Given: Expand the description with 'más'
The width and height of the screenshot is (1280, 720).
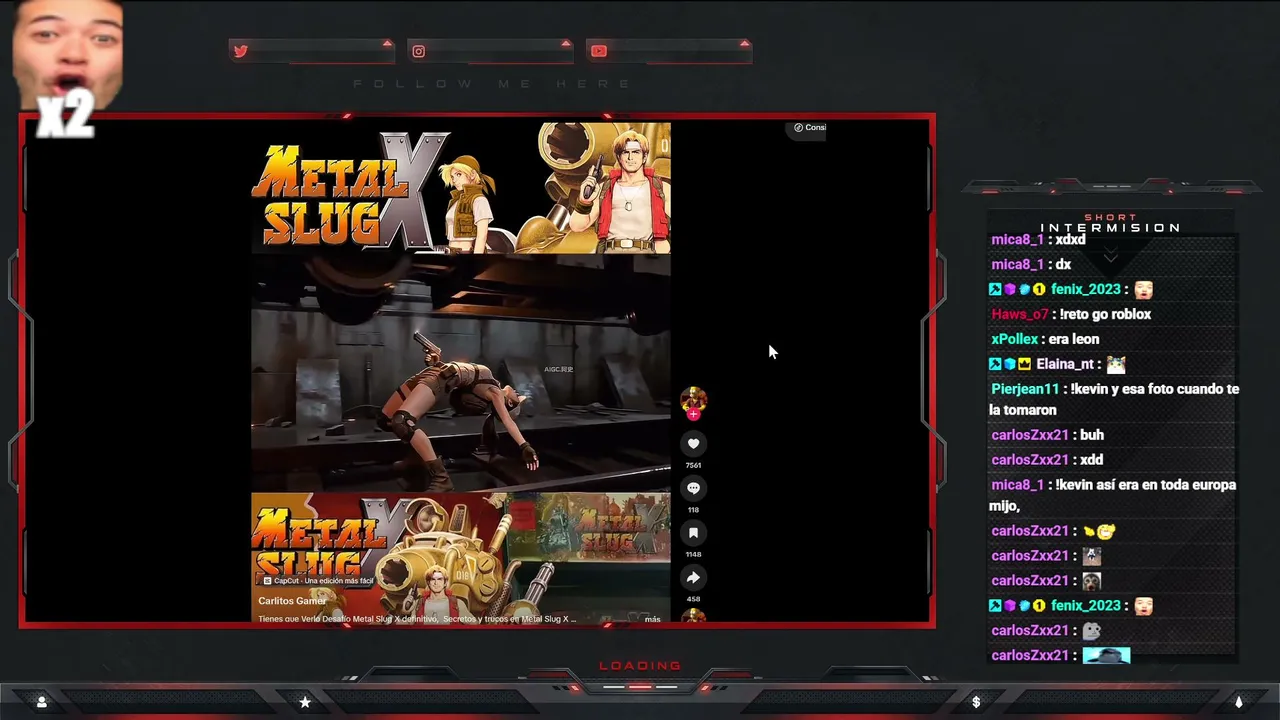Looking at the screenshot, I should tap(652, 619).
